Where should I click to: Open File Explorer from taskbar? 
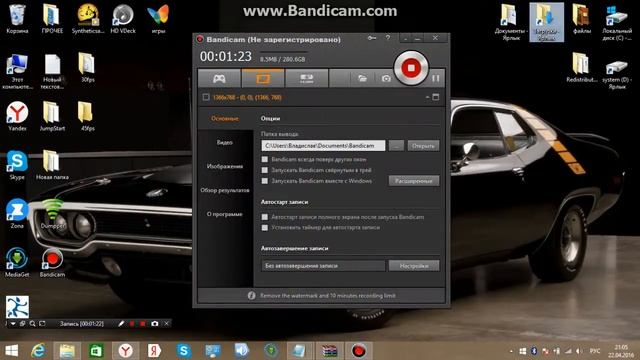click(x=67, y=351)
